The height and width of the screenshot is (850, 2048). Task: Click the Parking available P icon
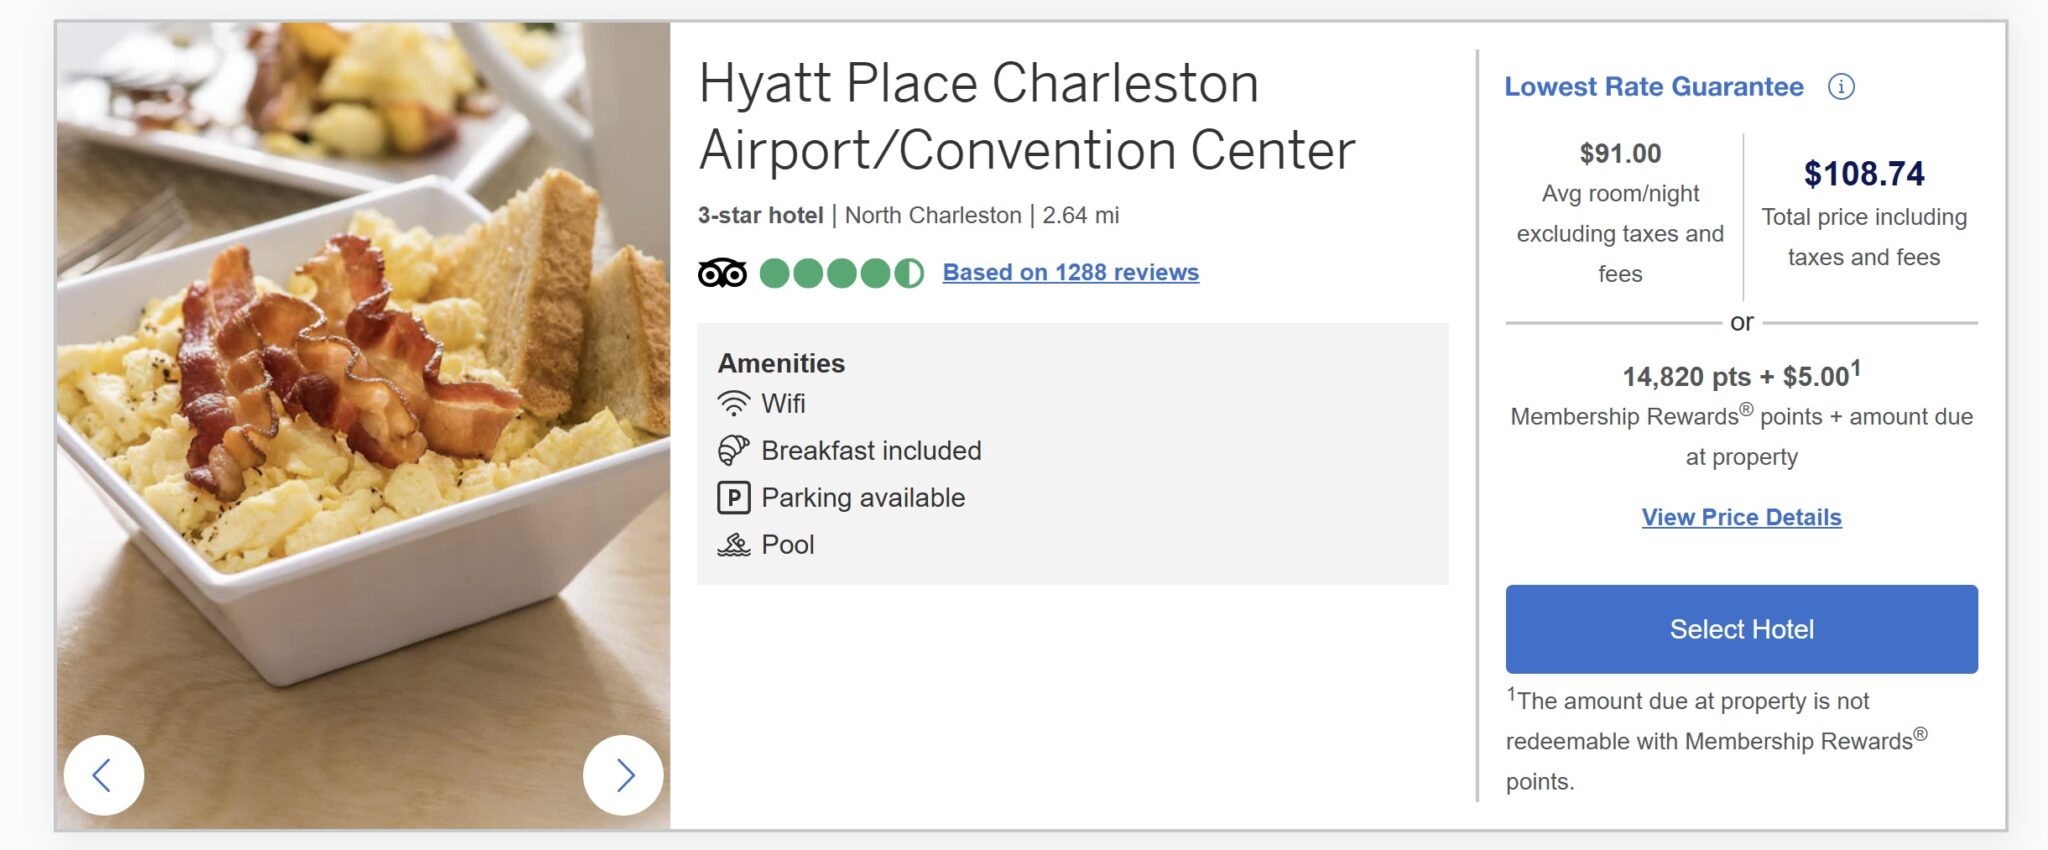point(733,497)
